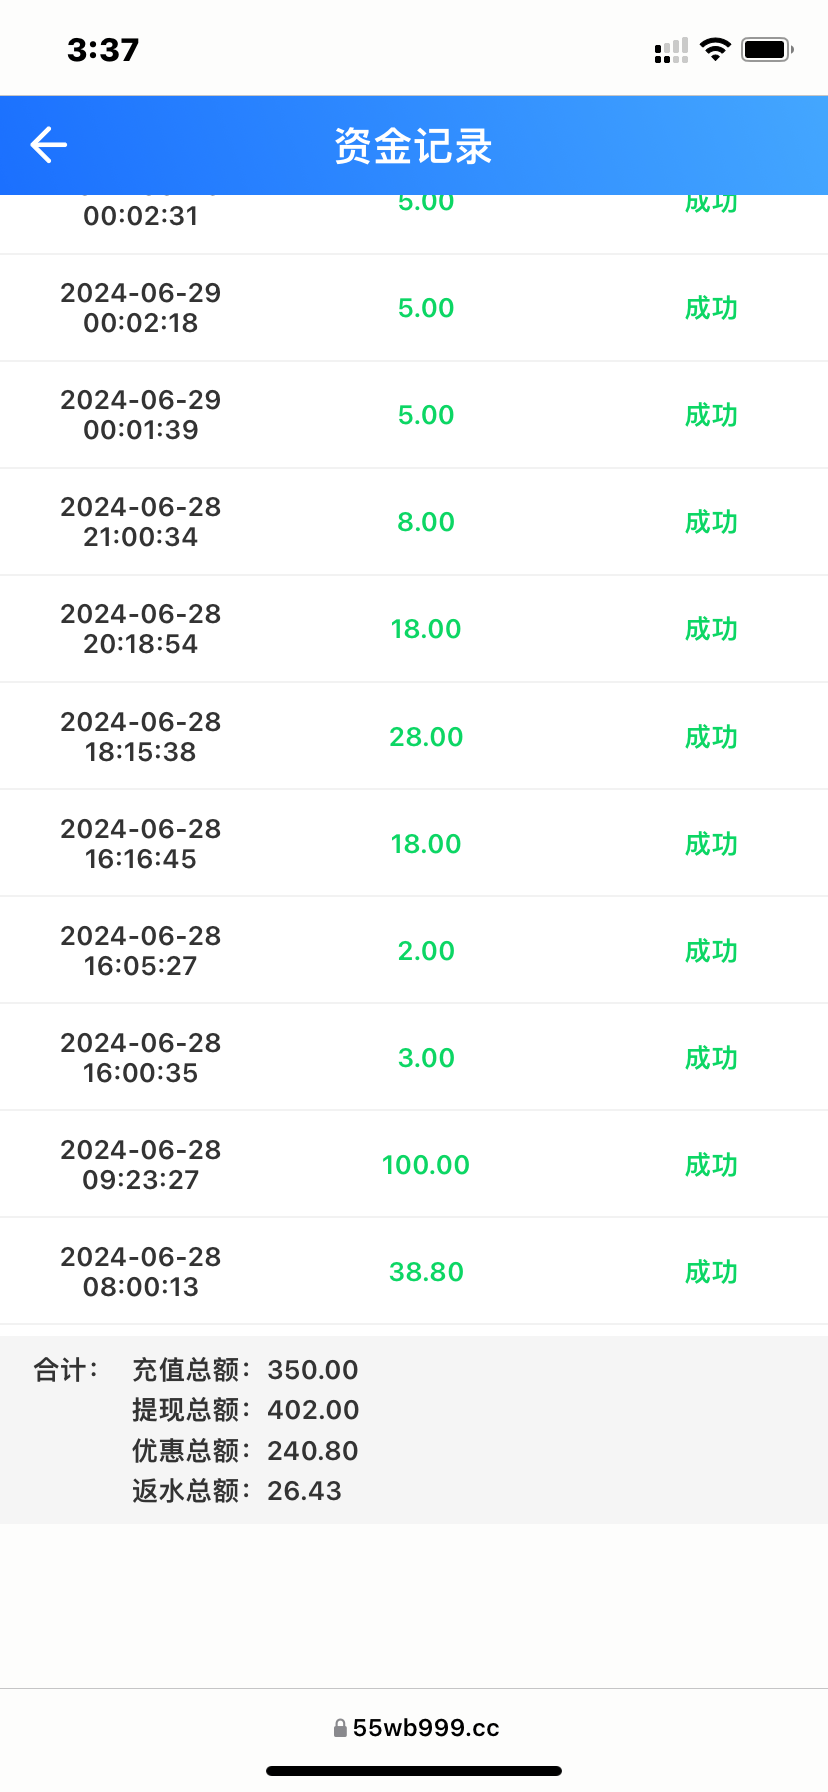Tap the Wi-Fi status icon
This screenshot has height=1792, width=828.
pos(715,49)
